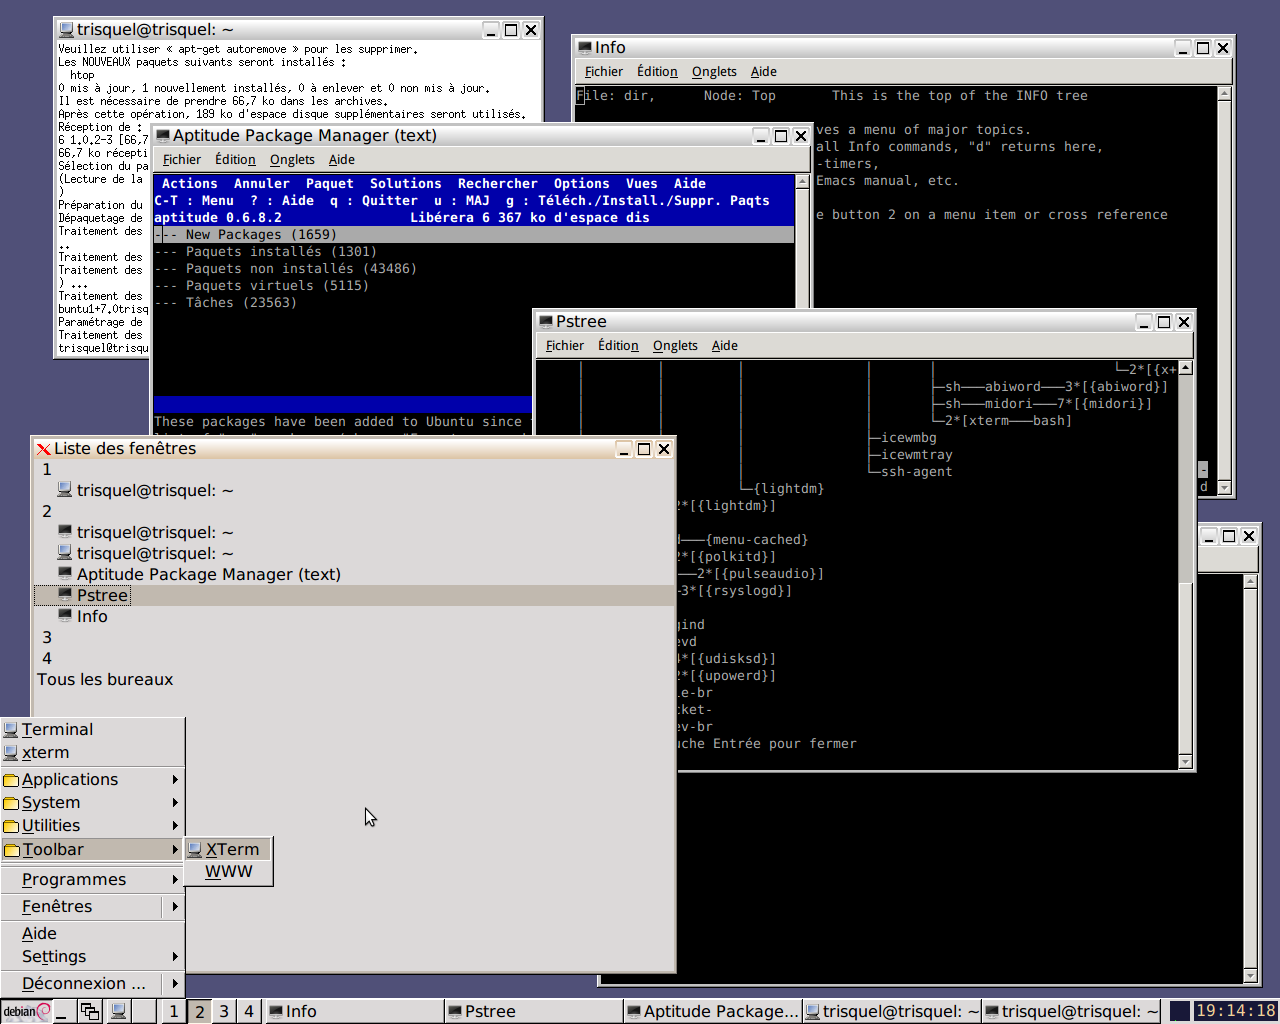
Task: Expand the Fenêtres submenu
Action: point(93,906)
